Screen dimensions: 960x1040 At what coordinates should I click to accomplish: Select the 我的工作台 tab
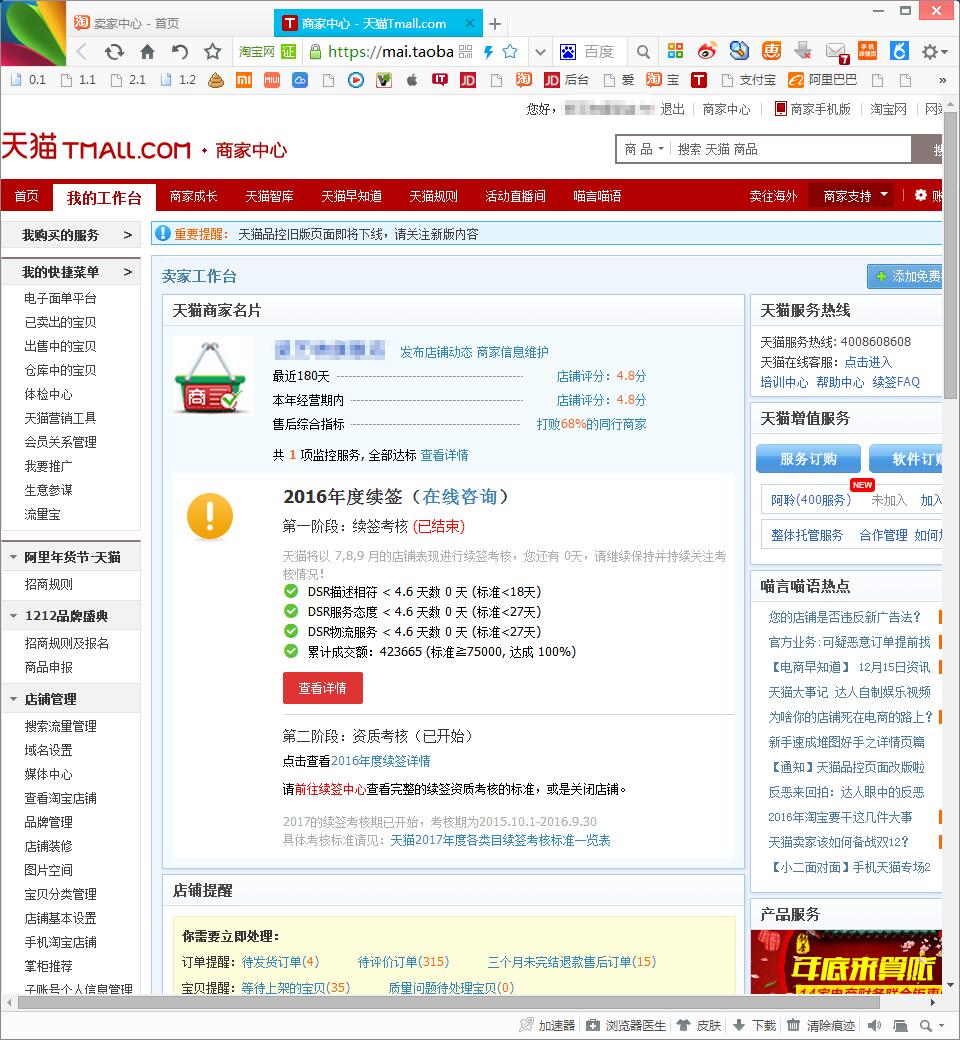coord(104,198)
